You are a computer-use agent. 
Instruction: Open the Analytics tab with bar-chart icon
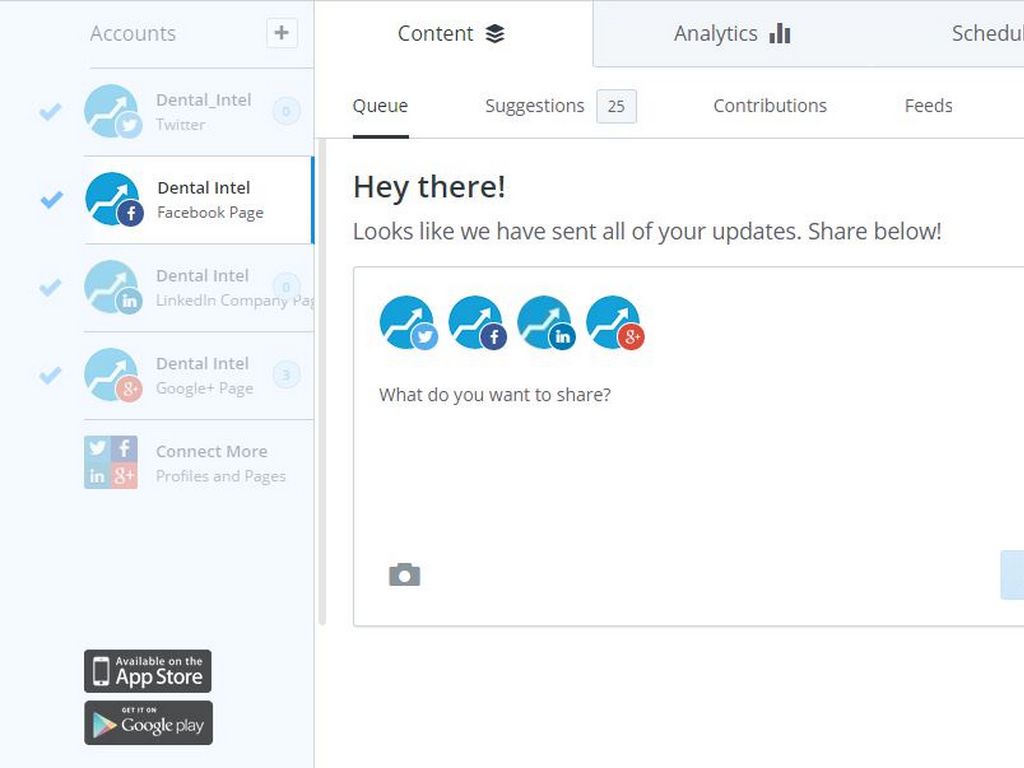pos(731,34)
